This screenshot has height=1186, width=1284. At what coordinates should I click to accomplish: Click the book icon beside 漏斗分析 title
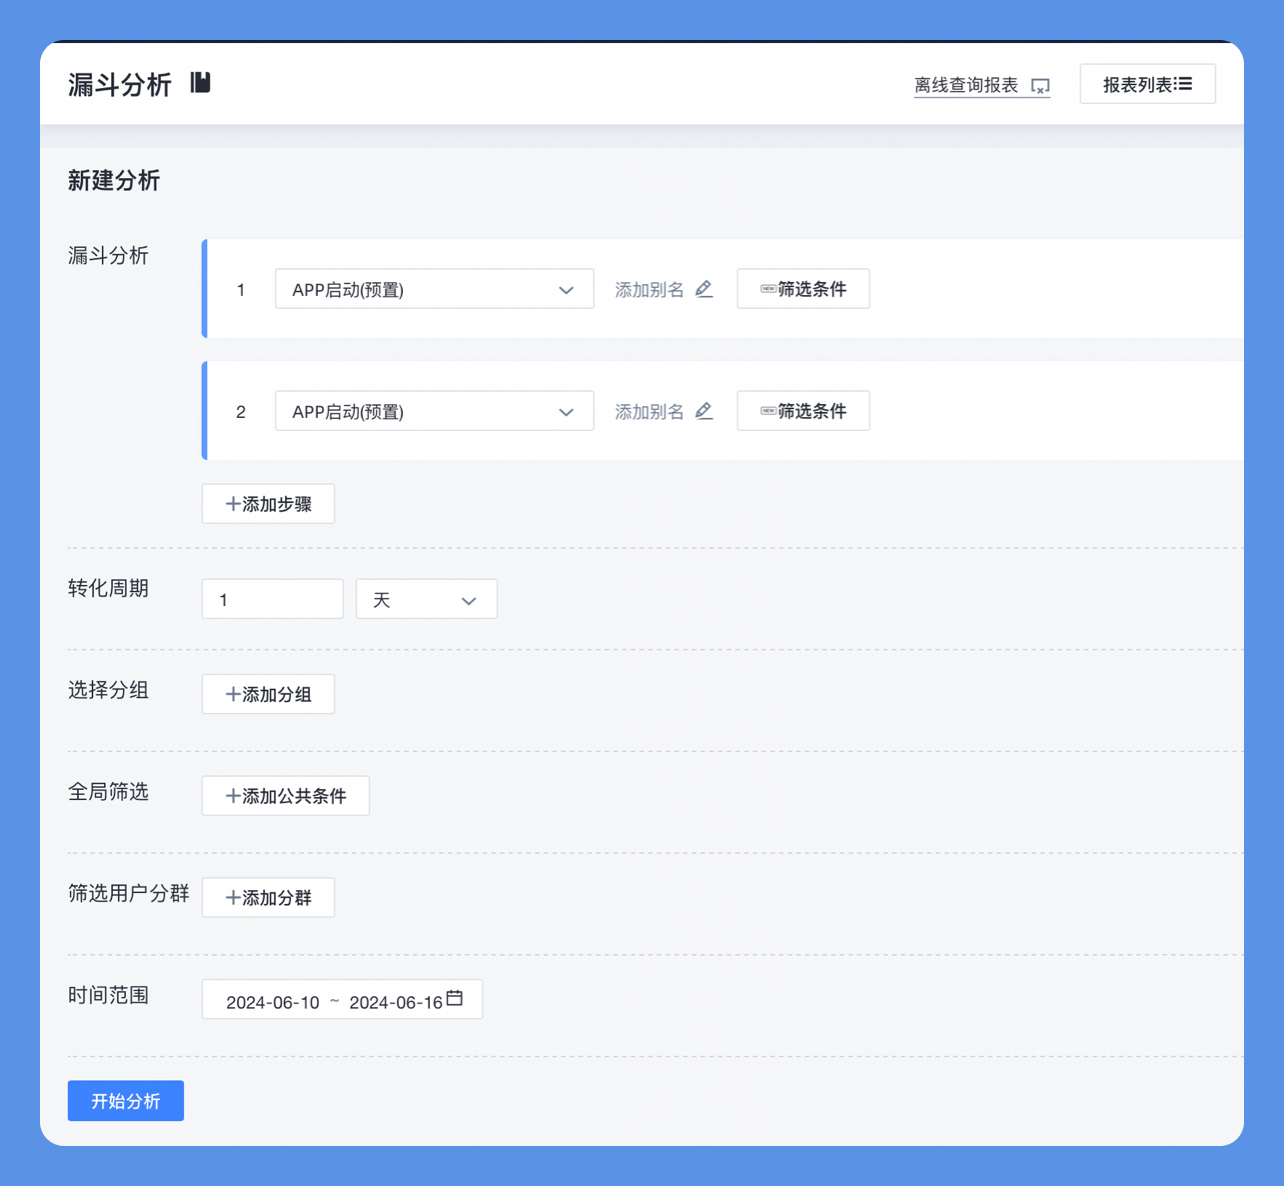201,83
